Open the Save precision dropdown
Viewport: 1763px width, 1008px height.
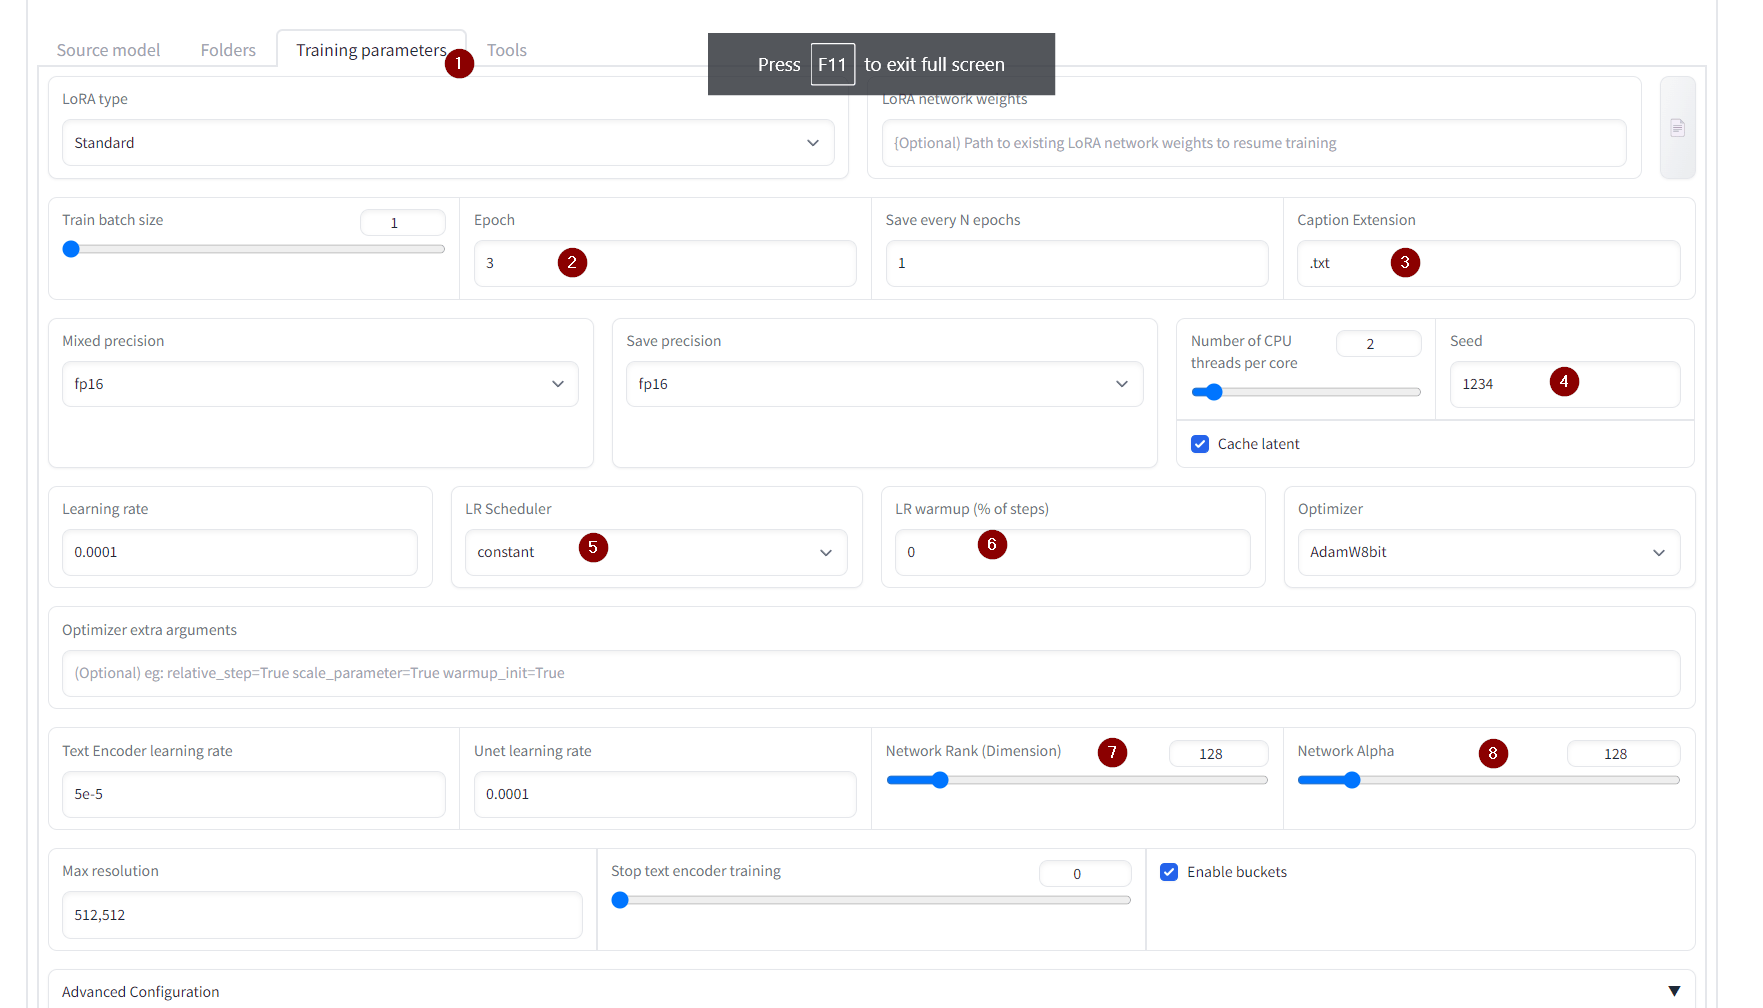tap(884, 384)
